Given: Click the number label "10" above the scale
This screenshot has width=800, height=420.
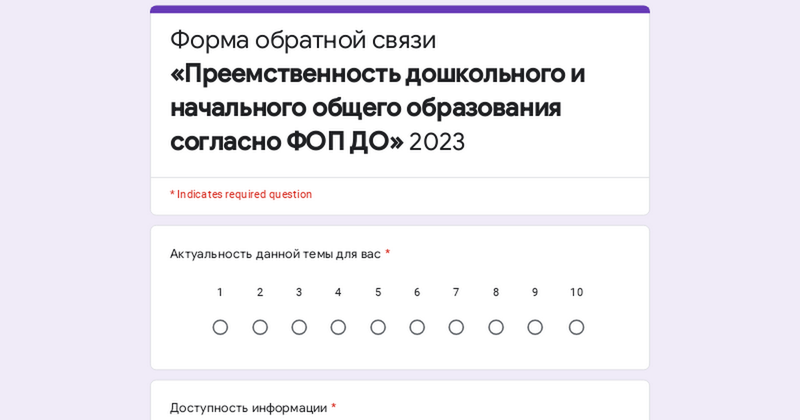Looking at the screenshot, I should [x=576, y=292].
